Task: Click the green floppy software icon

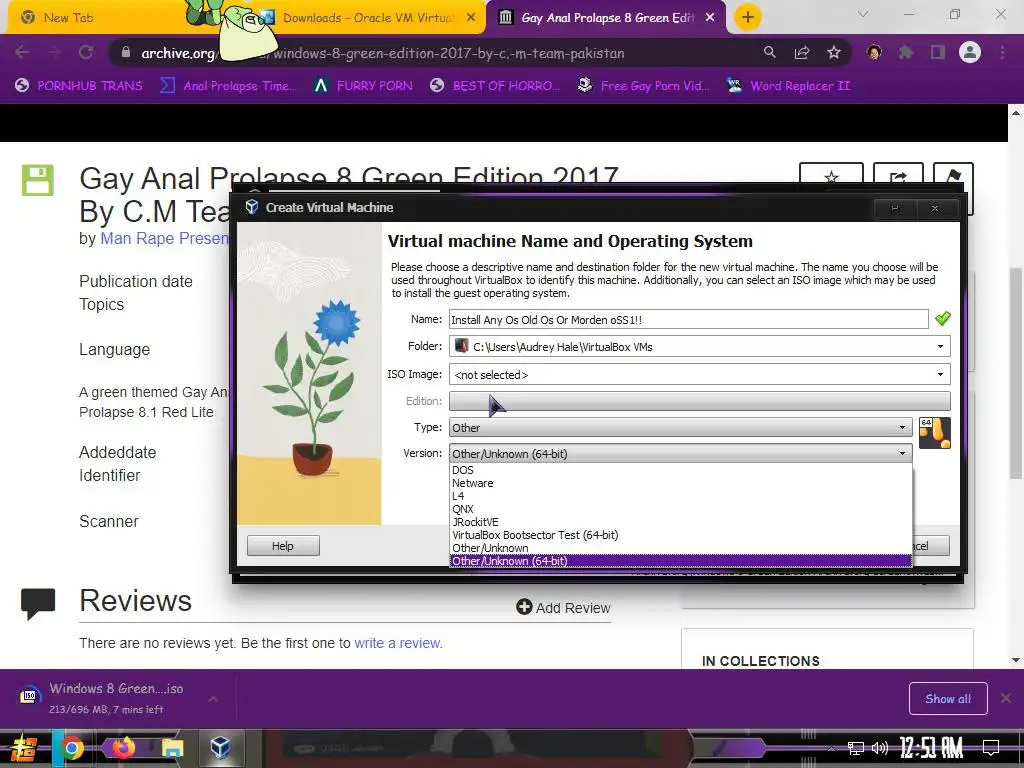Action: (x=38, y=180)
